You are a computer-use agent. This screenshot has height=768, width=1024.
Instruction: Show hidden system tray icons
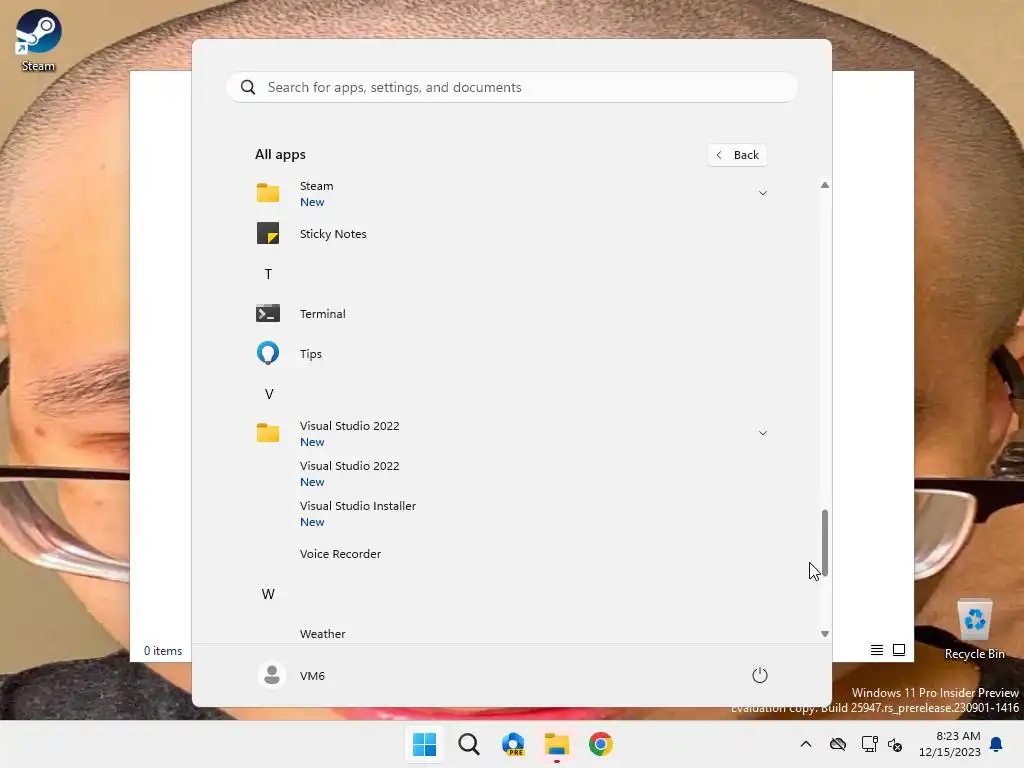(806, 744)
